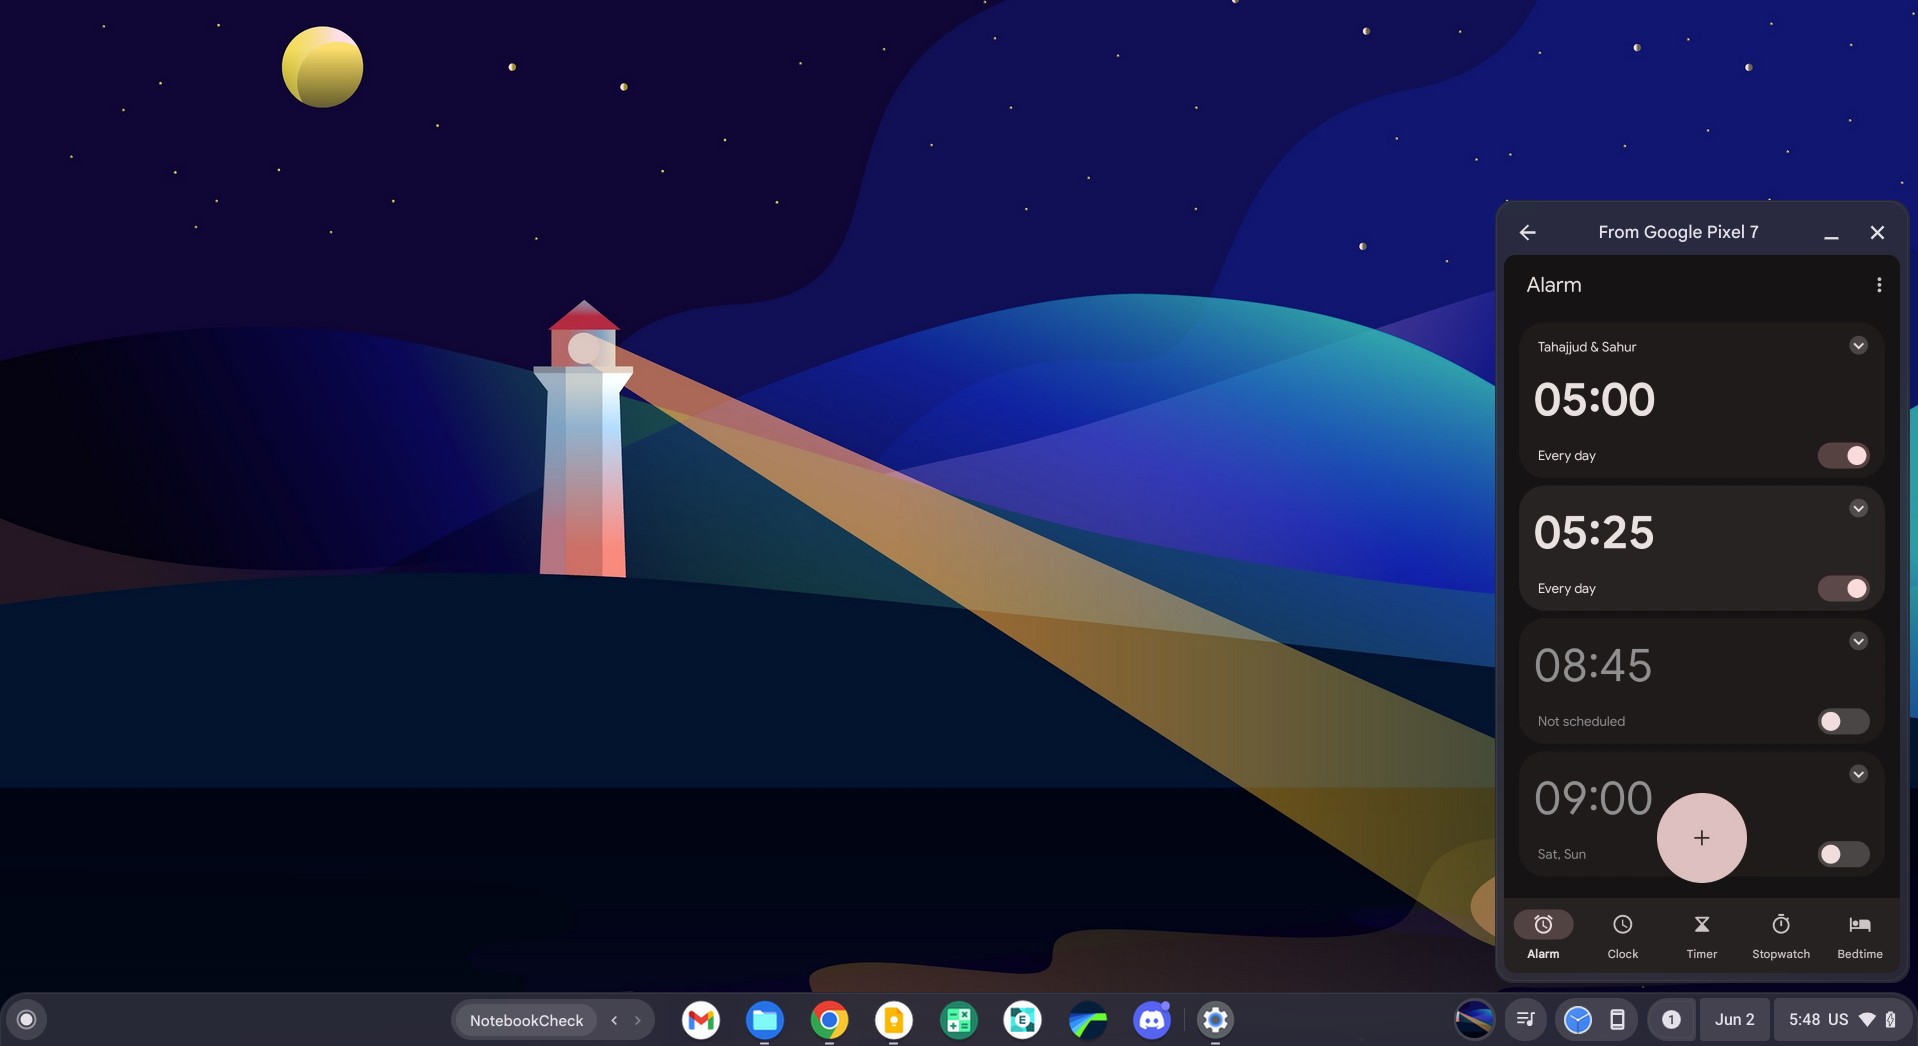Click the add alarm plus button

coord(1701,838)
